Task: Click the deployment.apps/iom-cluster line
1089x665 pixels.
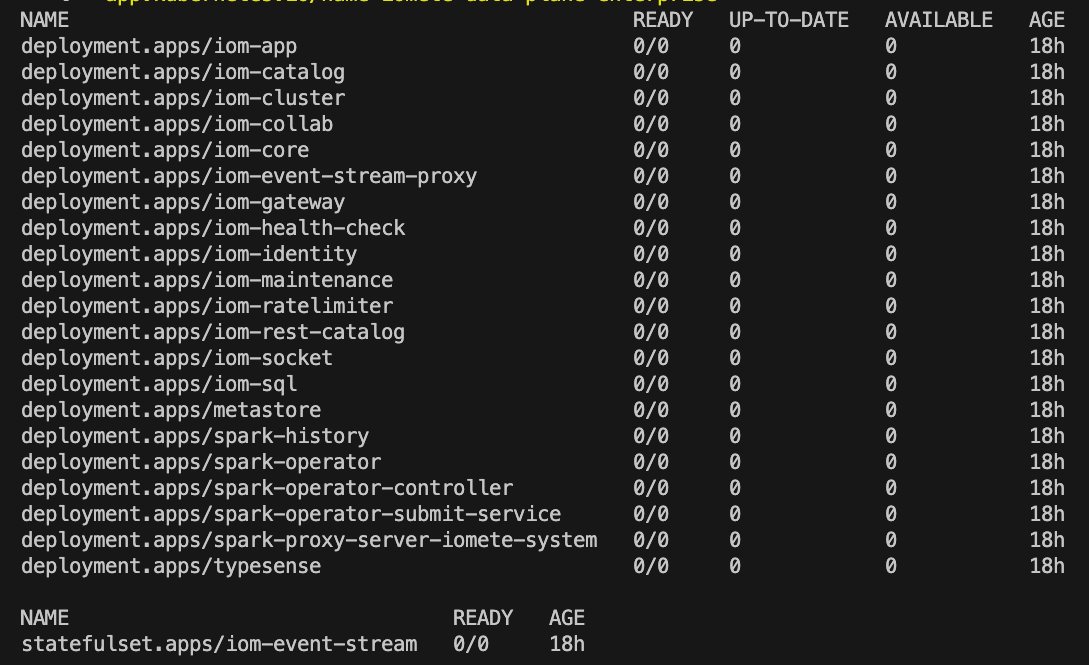Action: pos(183,98)
